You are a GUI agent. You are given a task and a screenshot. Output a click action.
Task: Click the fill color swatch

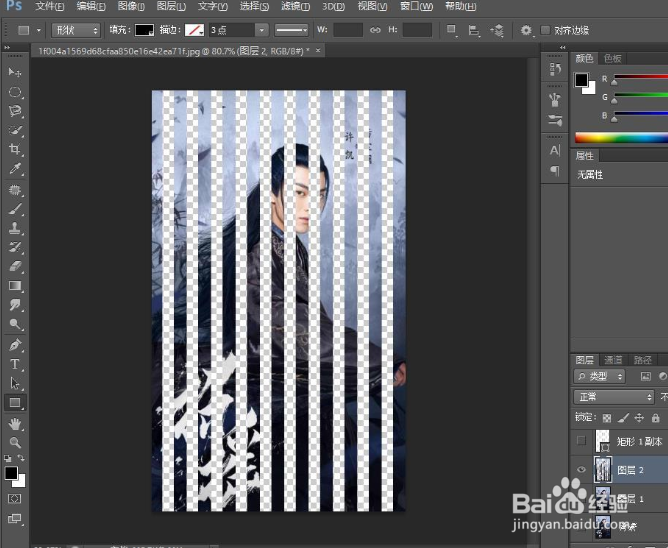(x=144, y=30)
